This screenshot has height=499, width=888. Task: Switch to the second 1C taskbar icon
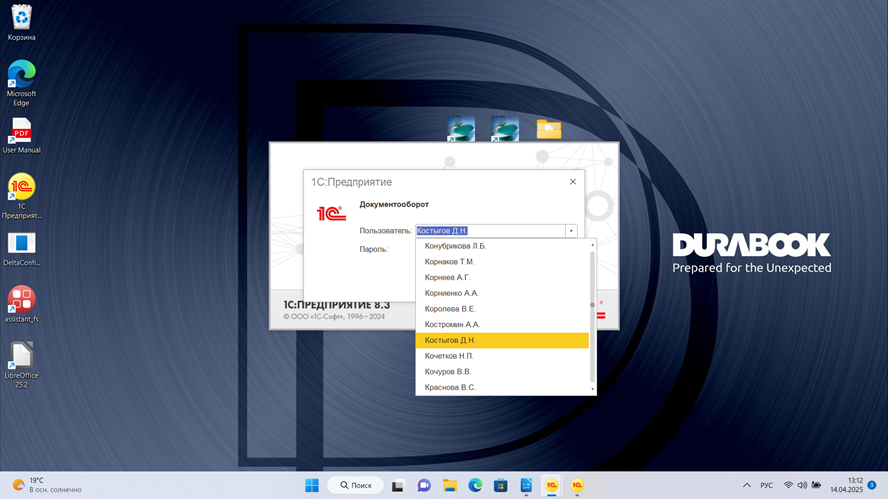577,485
